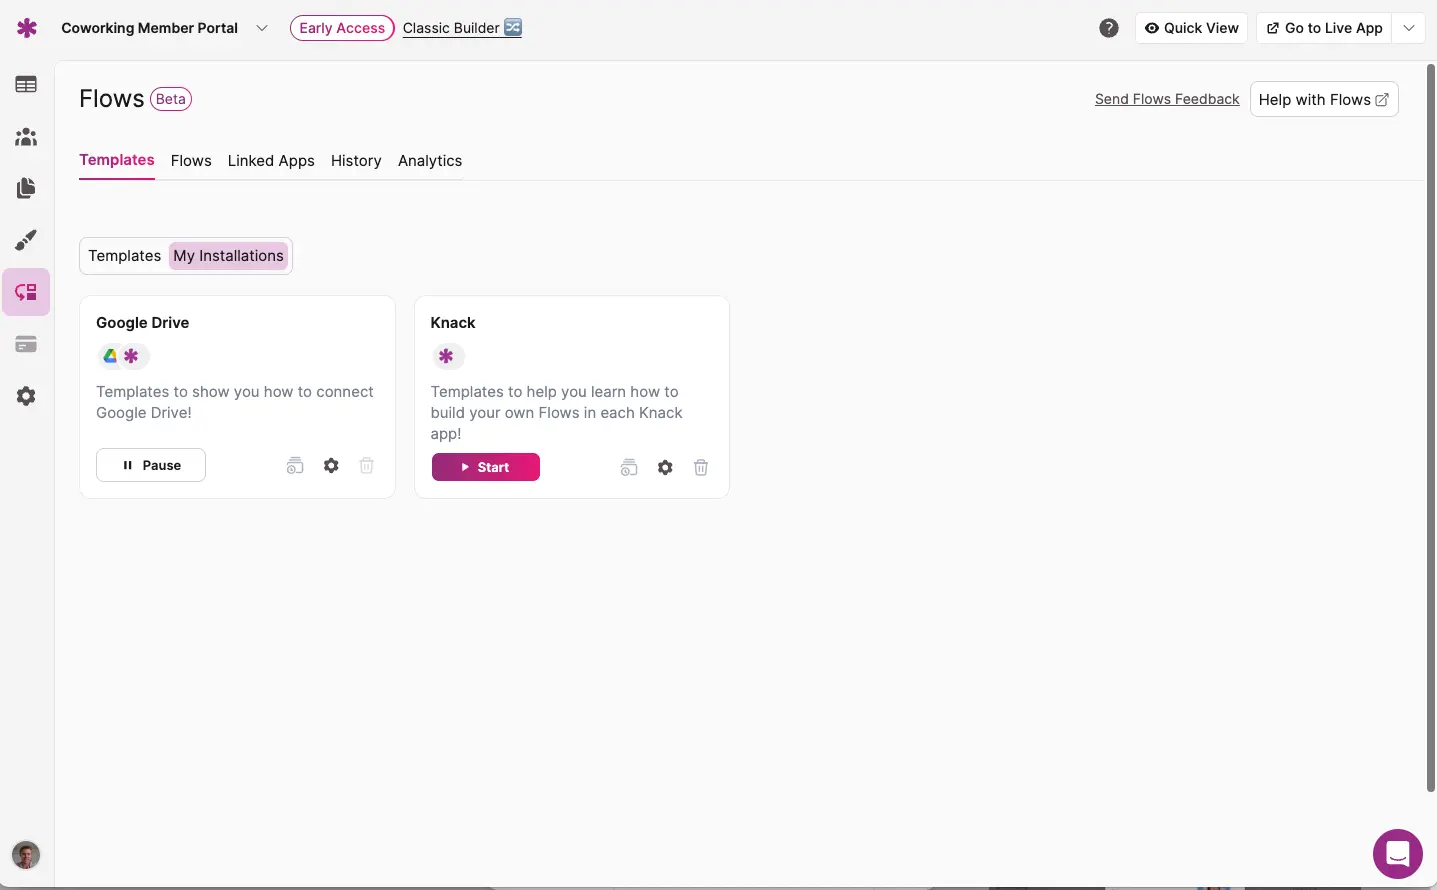Screen dimensions: 1437x890
Task: Open the Payments card sidebar icon
Action: point(26,345)
